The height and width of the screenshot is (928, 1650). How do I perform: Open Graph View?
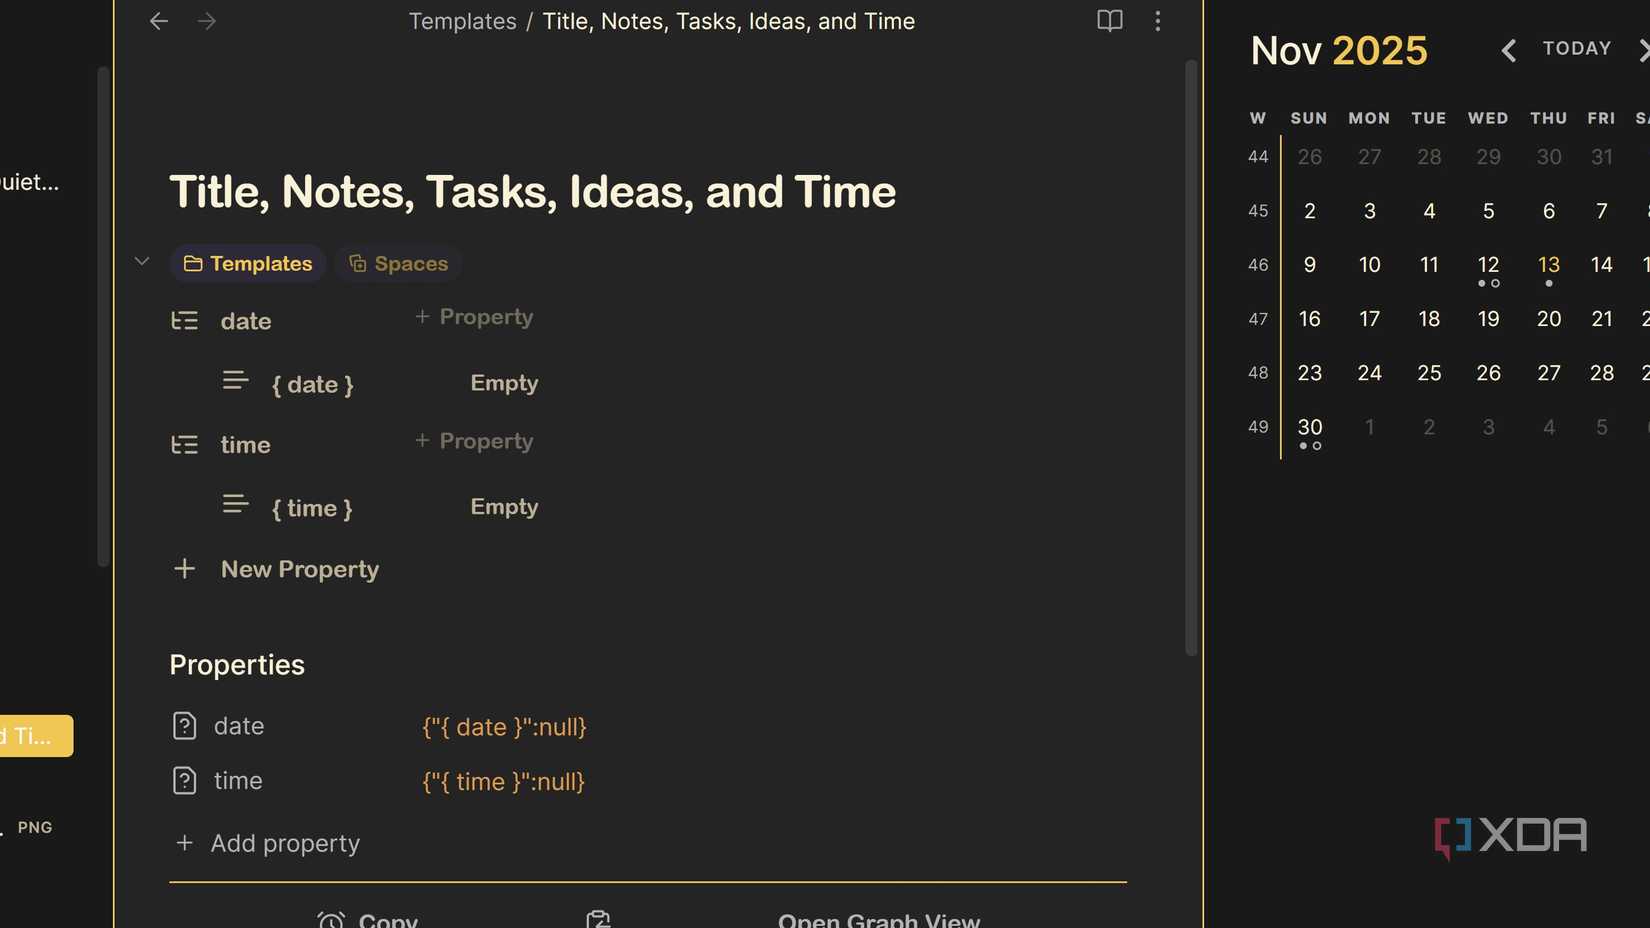click(x=879, y=918)
